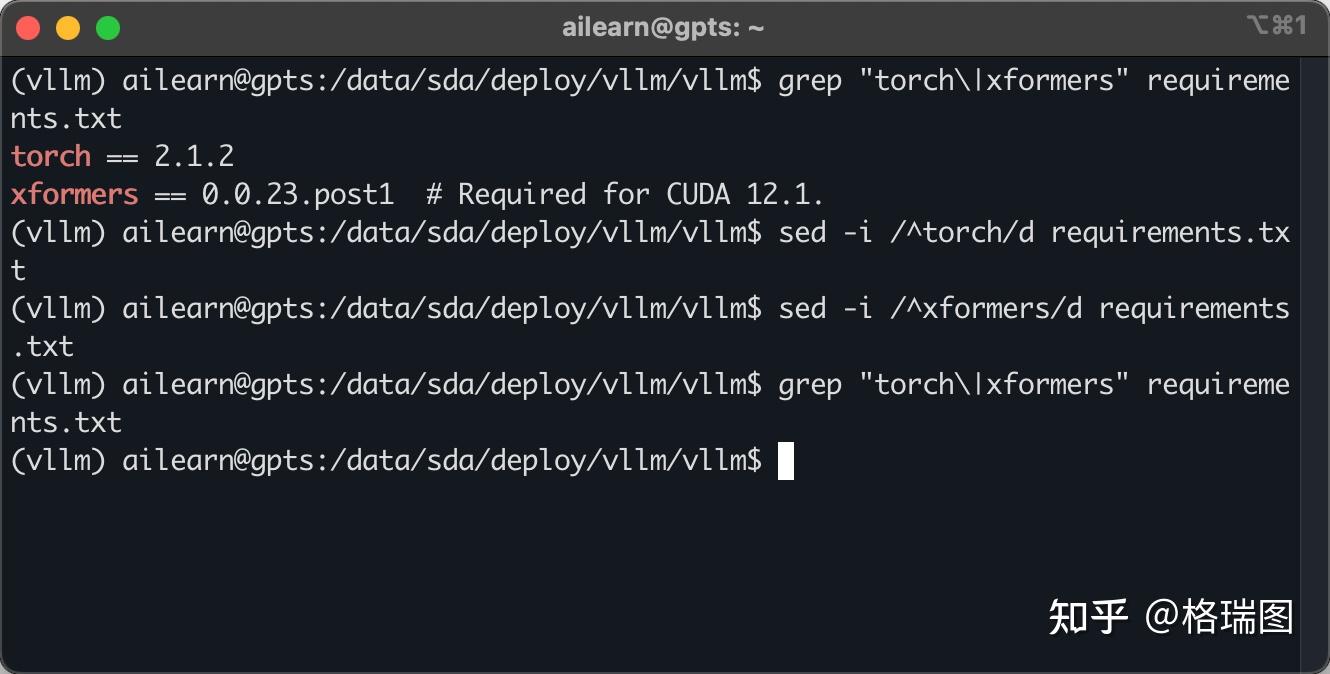Click the red highlighted word torch in output
This screenshot has height=674, width=1330.
click(x=51, y=156)
